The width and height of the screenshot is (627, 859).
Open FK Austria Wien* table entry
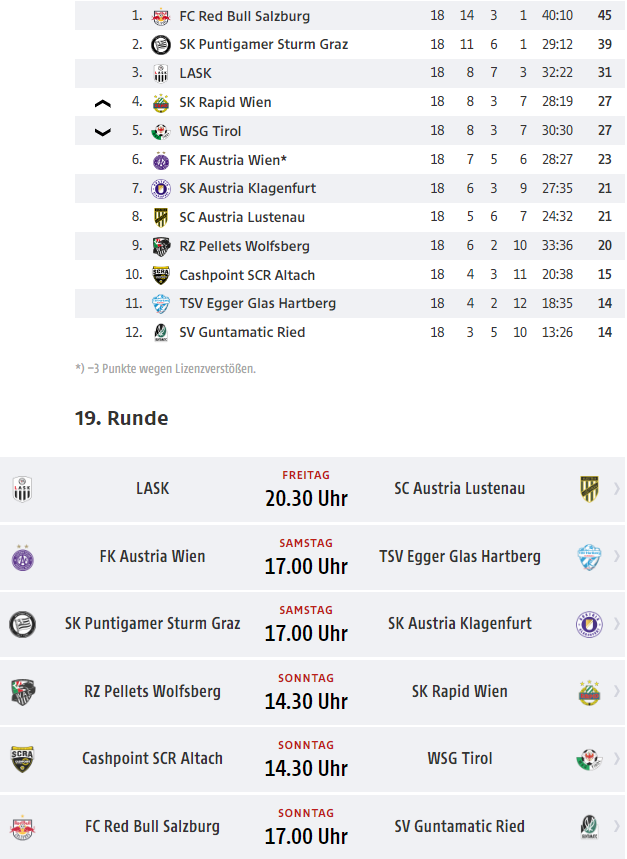[x=350, y=160]
